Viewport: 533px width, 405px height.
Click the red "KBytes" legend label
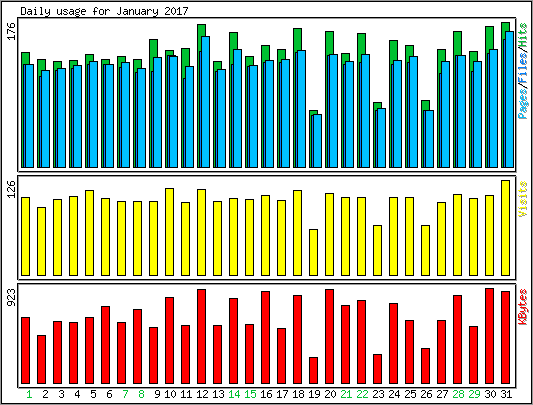pos(522,307)
